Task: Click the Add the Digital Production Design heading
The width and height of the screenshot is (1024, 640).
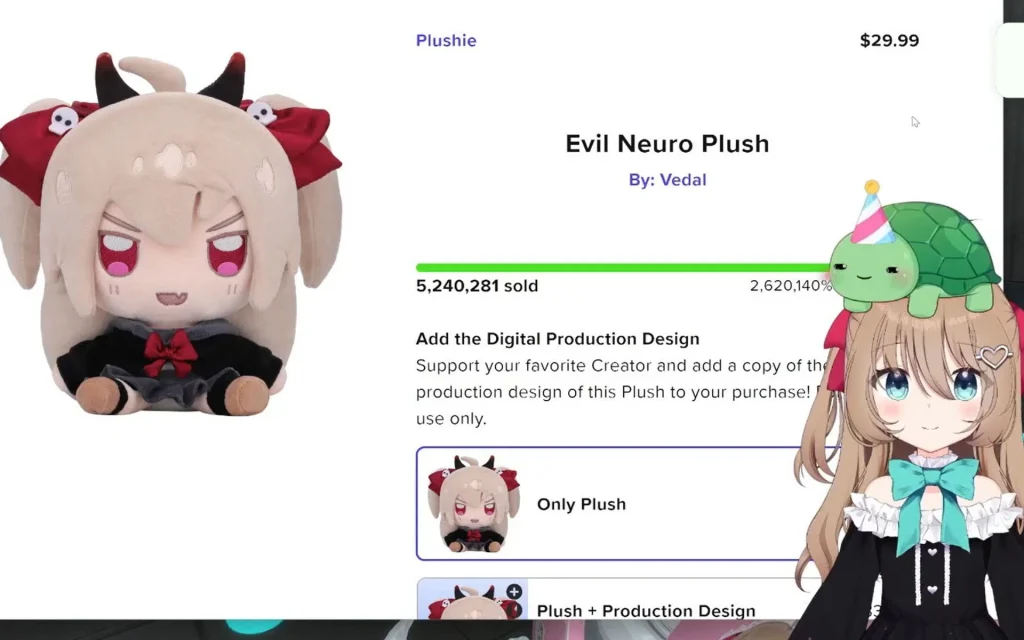Action: pyautogui.click(x=558, y=339)
